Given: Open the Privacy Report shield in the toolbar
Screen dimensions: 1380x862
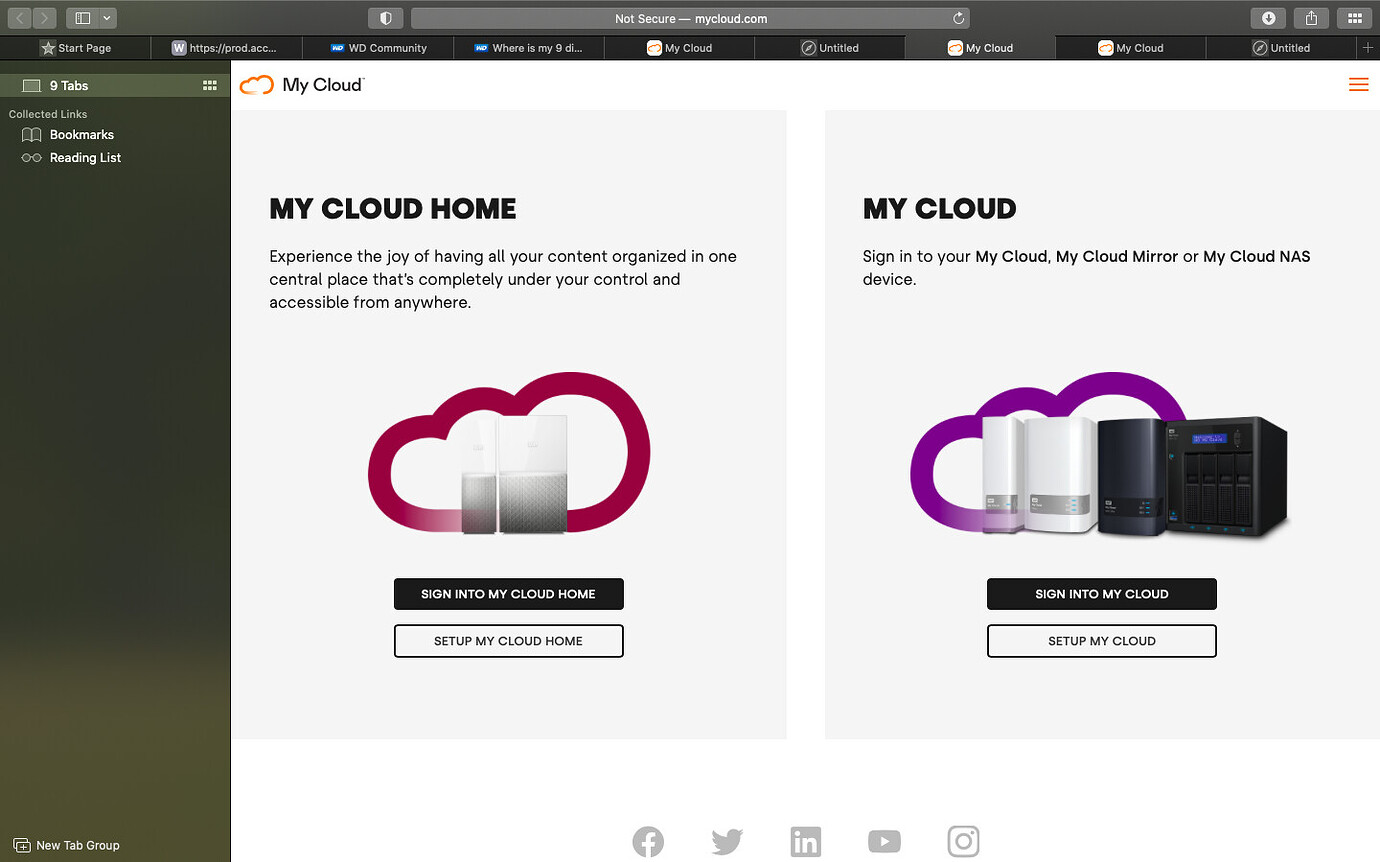Looking at the screenshot, I should click(385, 17).
